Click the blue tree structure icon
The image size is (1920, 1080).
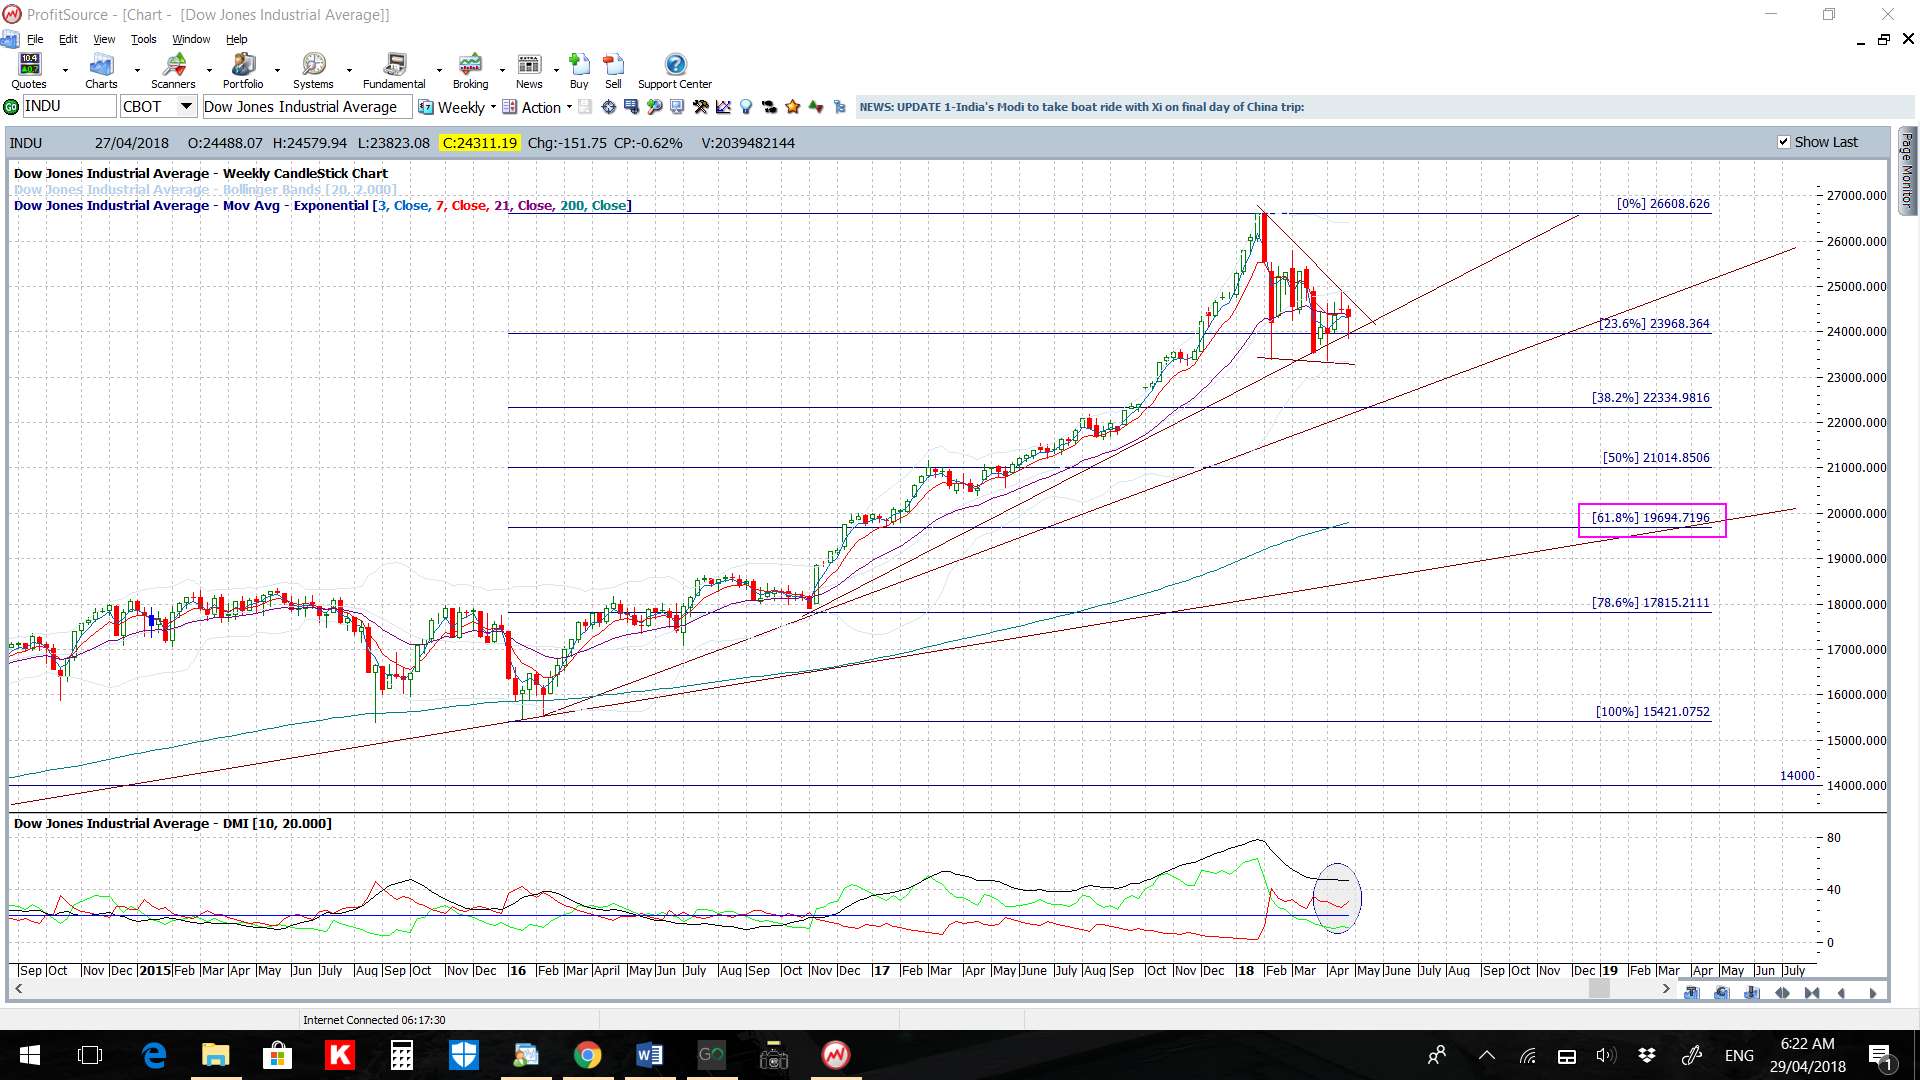coord(840,107)
